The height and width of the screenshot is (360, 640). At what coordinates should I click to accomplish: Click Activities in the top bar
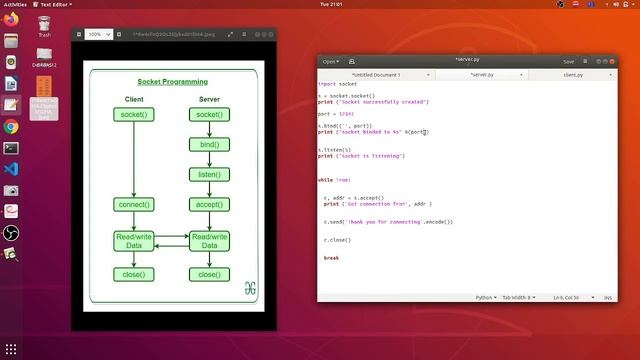(x=15, y=4)
